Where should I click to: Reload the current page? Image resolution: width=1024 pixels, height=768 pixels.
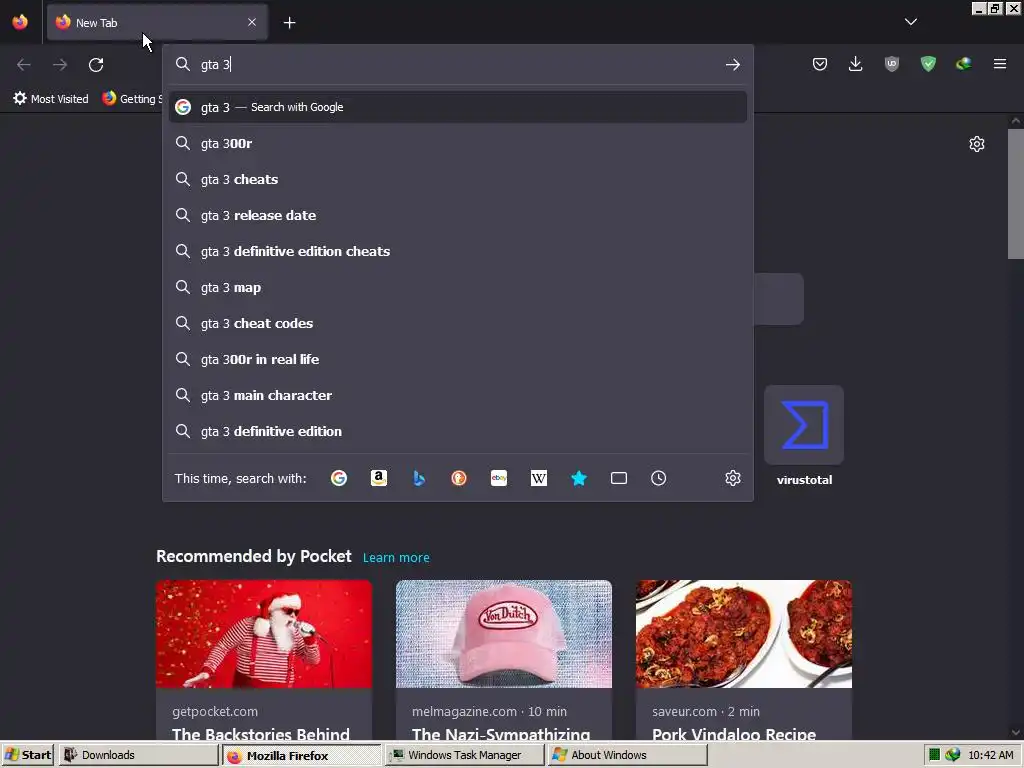96,65
